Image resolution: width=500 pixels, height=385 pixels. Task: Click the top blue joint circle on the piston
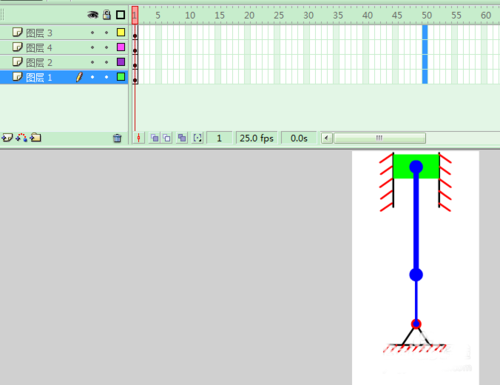(x=416, y=167)
